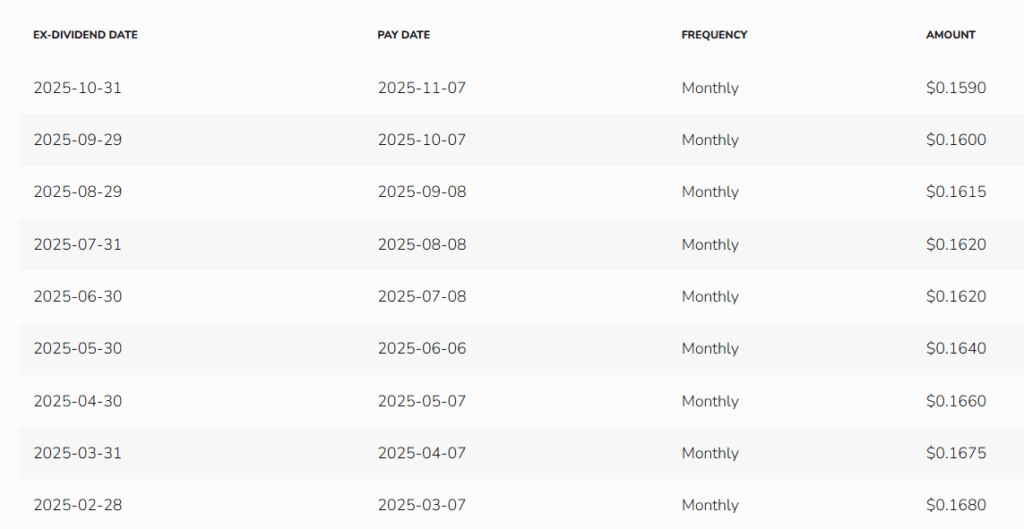Select the $0.1675 amount cell
This screenshot has height=529, width=1024.
[x=956, y=453]
